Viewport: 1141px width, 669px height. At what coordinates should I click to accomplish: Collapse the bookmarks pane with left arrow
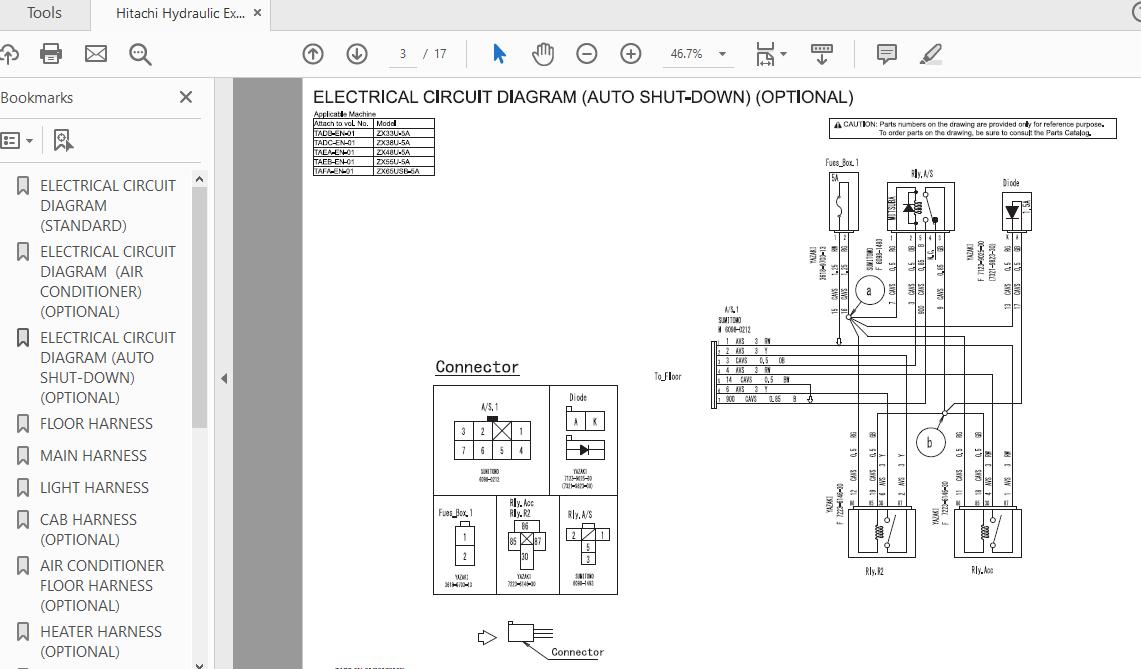pyautogui.click(x=224, y=378)
